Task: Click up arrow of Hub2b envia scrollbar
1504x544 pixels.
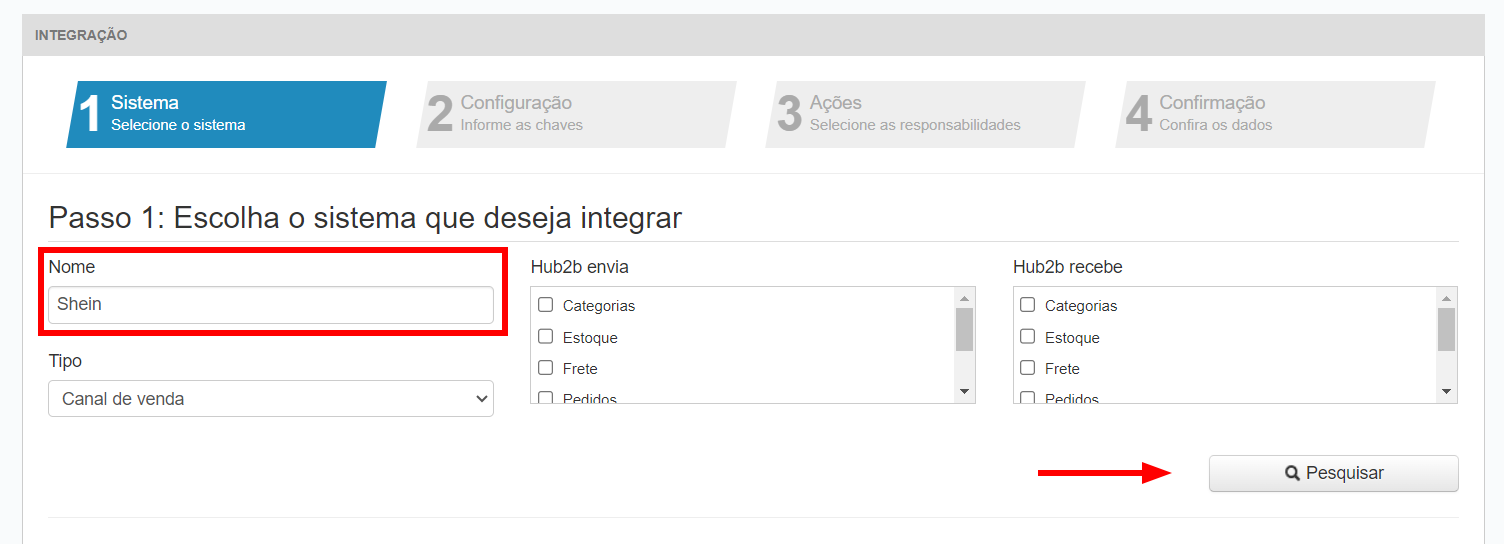Action: pos(964,298)
